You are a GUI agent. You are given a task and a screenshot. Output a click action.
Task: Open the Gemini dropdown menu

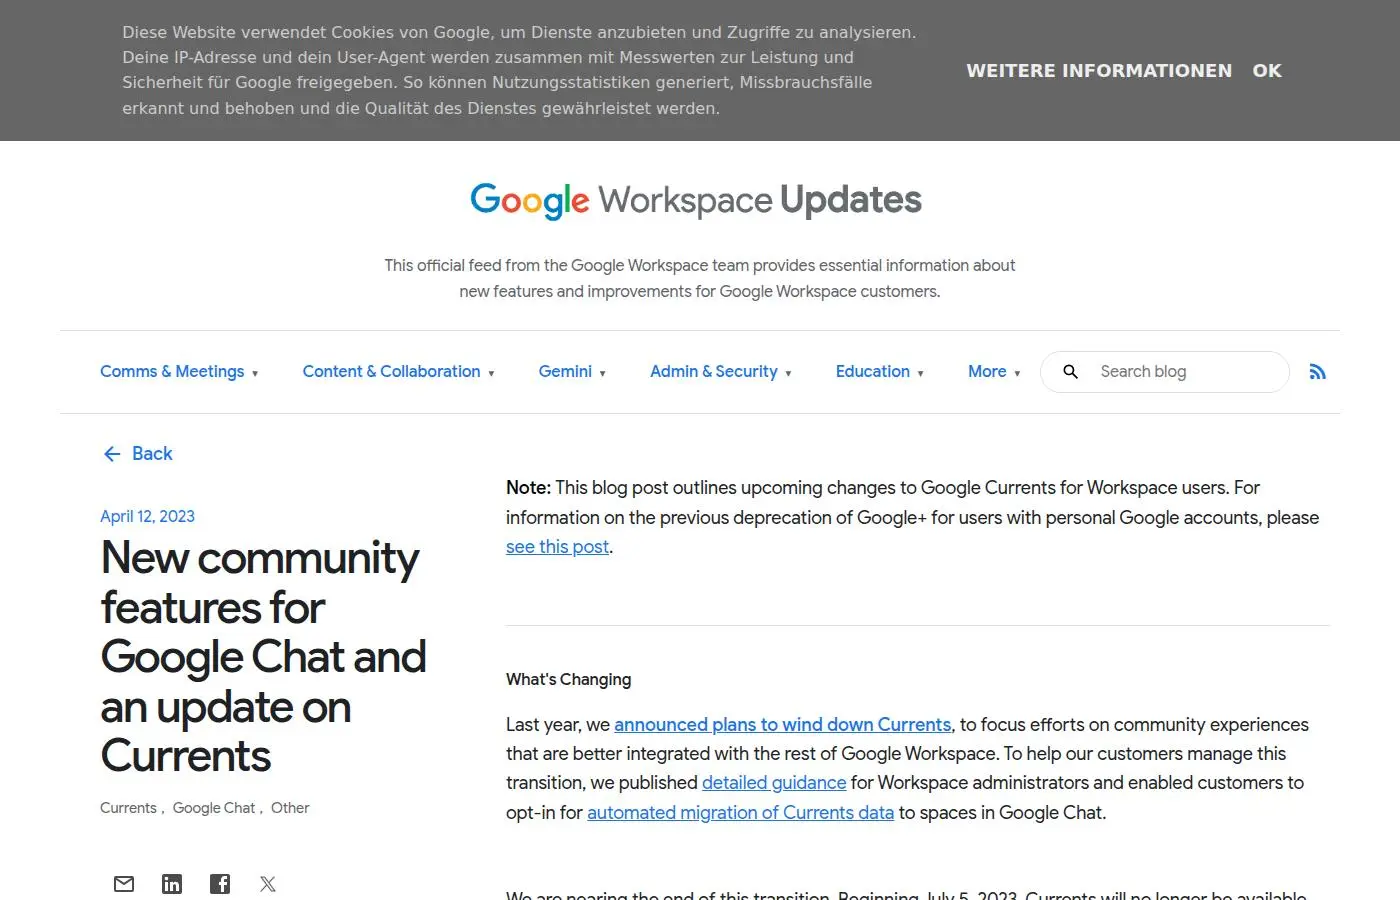572,372
